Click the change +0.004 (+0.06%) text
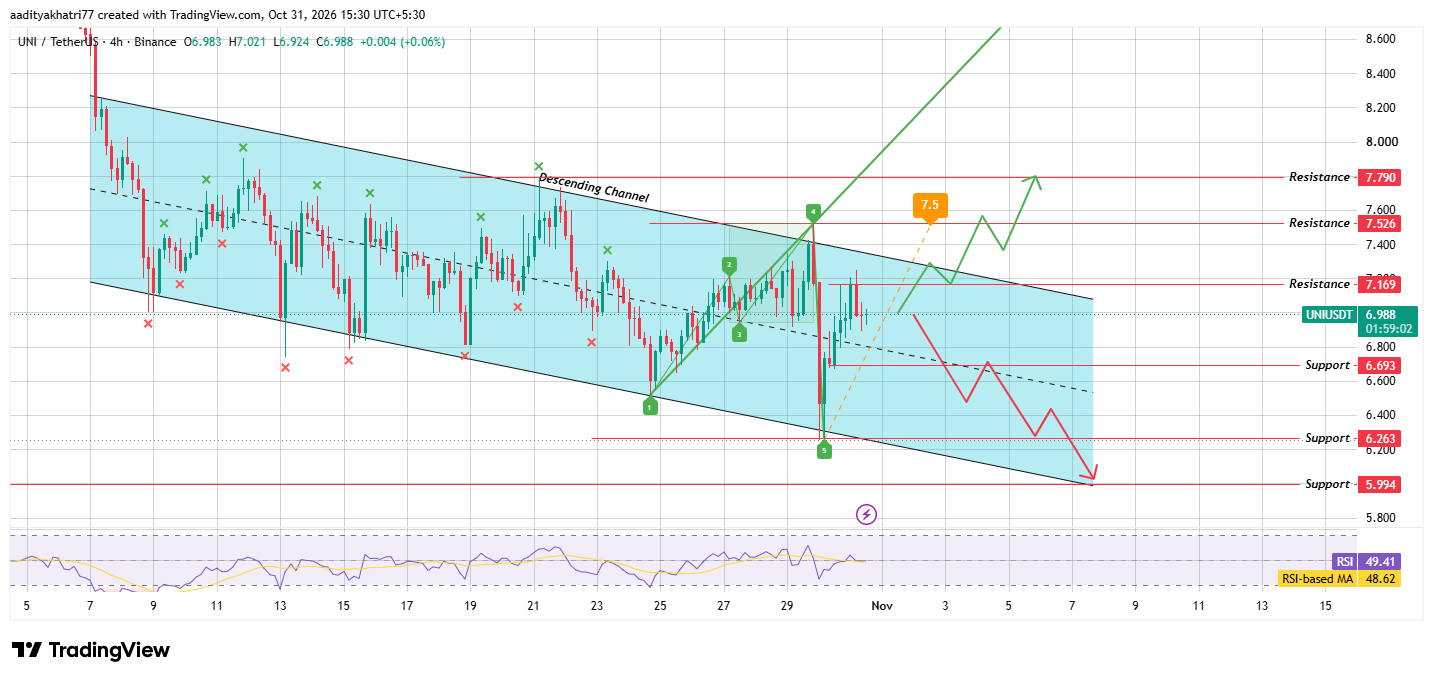 404,41
